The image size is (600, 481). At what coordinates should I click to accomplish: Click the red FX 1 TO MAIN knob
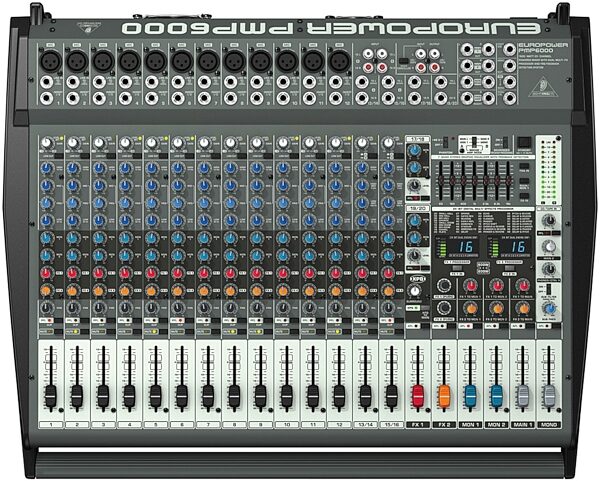click(x=523, y=285)
